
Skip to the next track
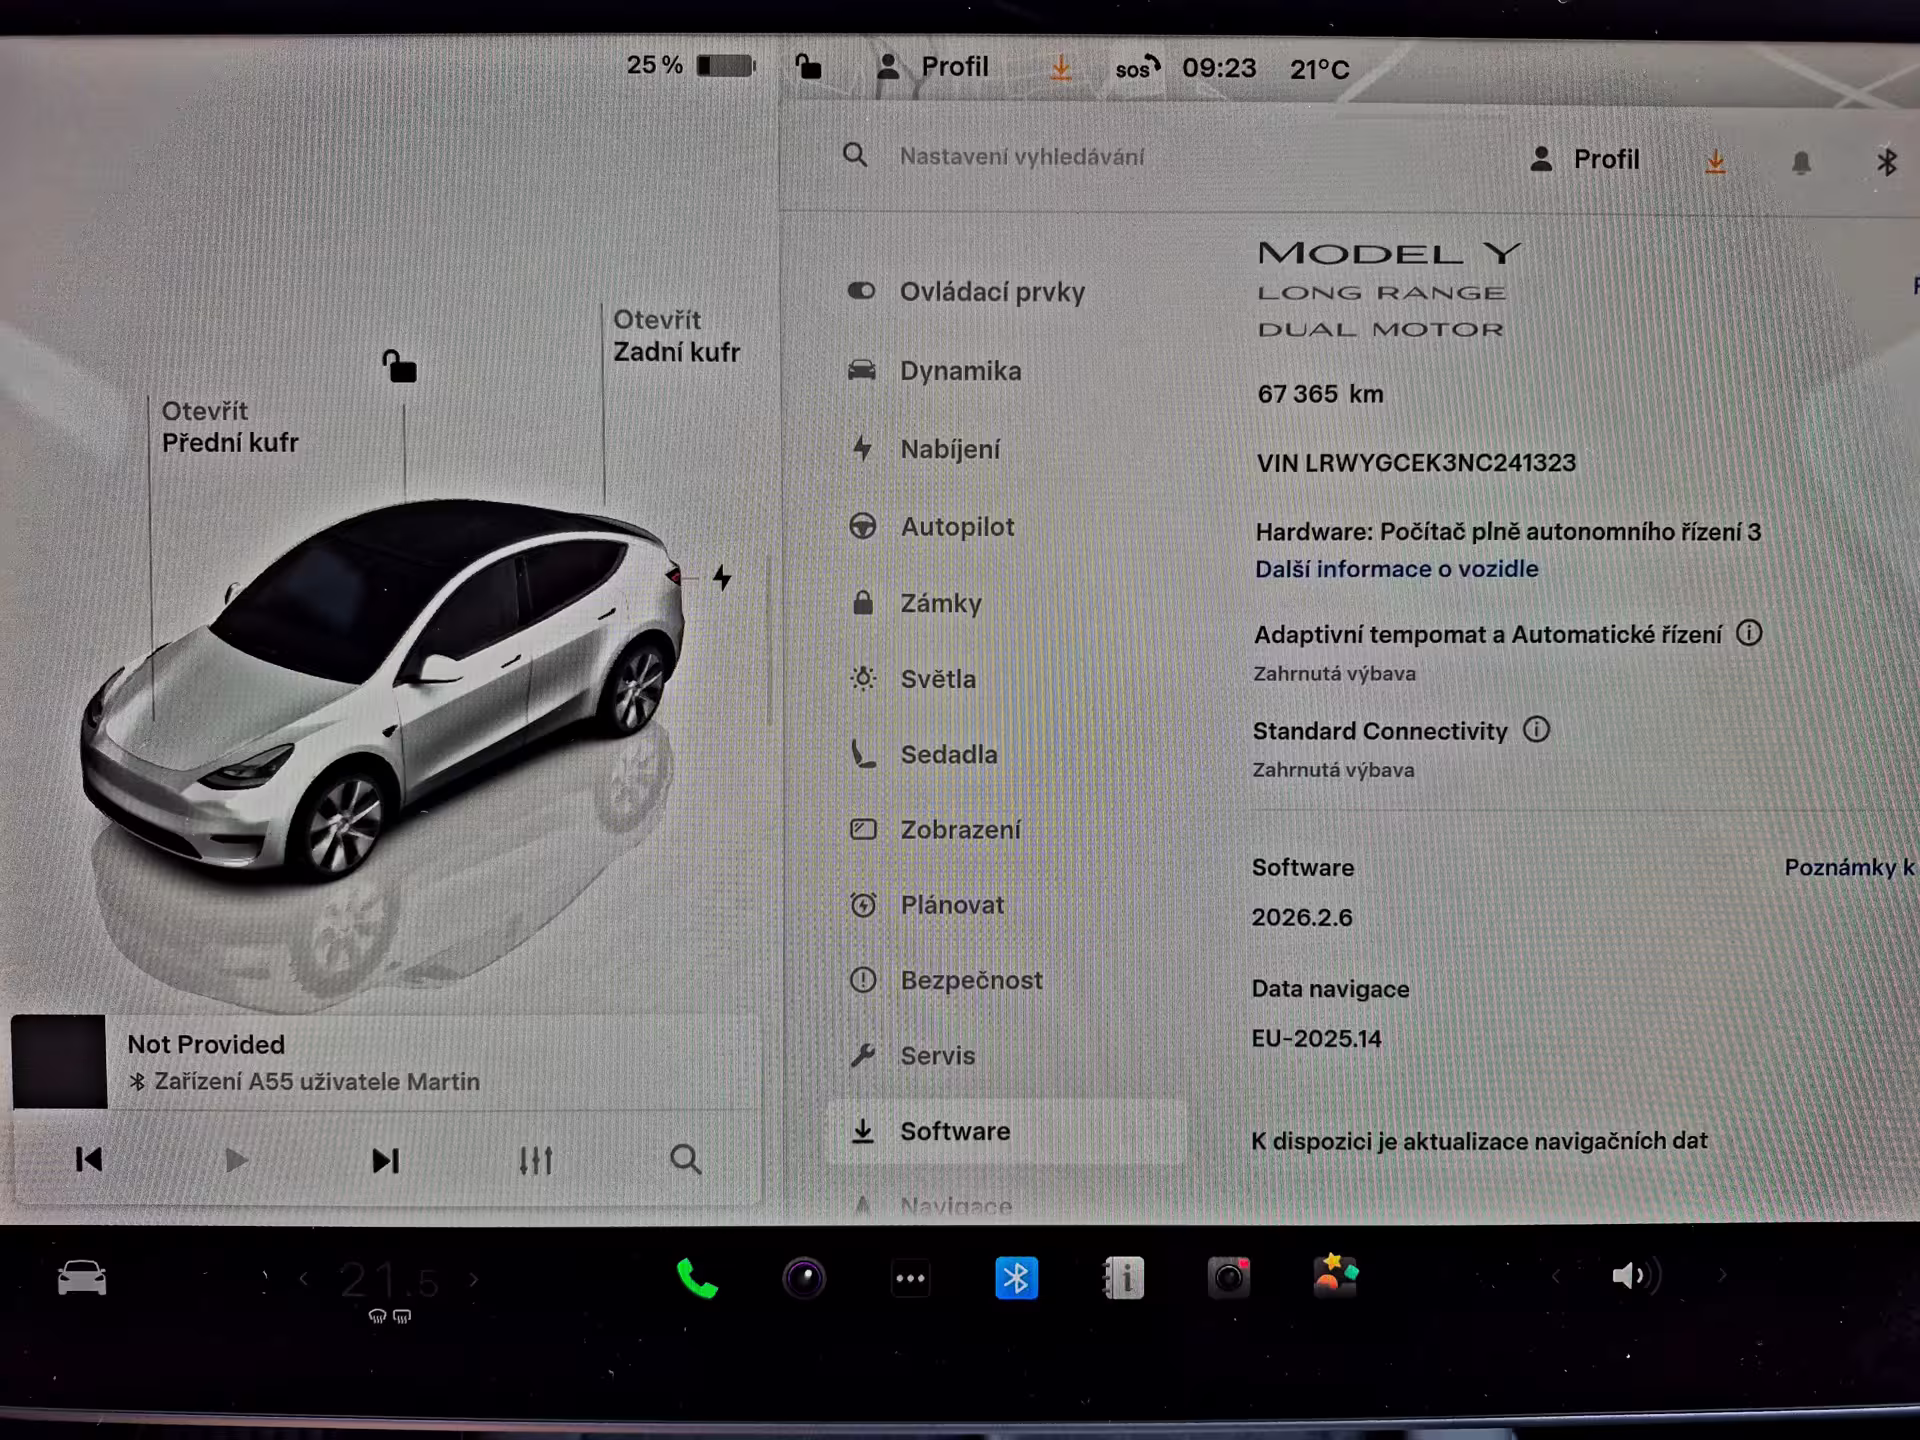(385, 1160)
